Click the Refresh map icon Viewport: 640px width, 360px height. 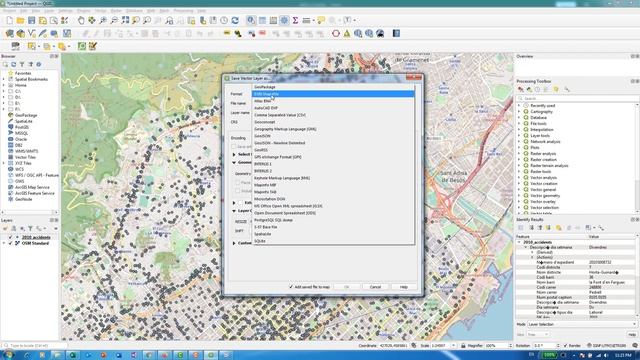235,20
